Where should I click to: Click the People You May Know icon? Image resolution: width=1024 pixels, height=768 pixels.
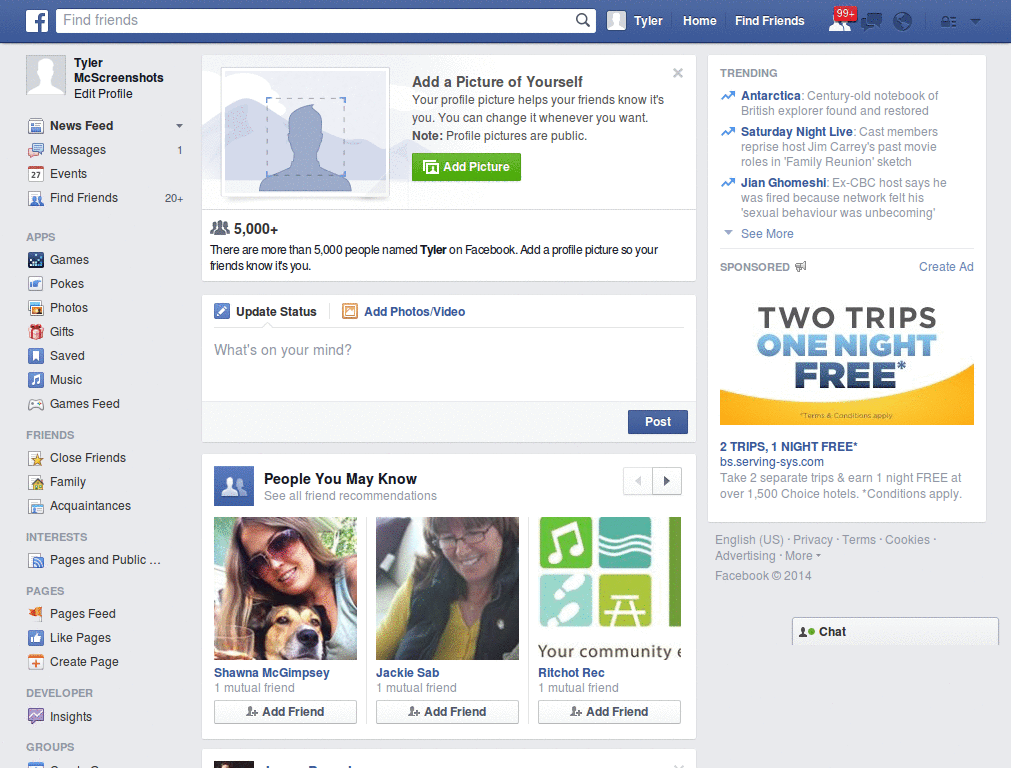(x=234, y=486)
